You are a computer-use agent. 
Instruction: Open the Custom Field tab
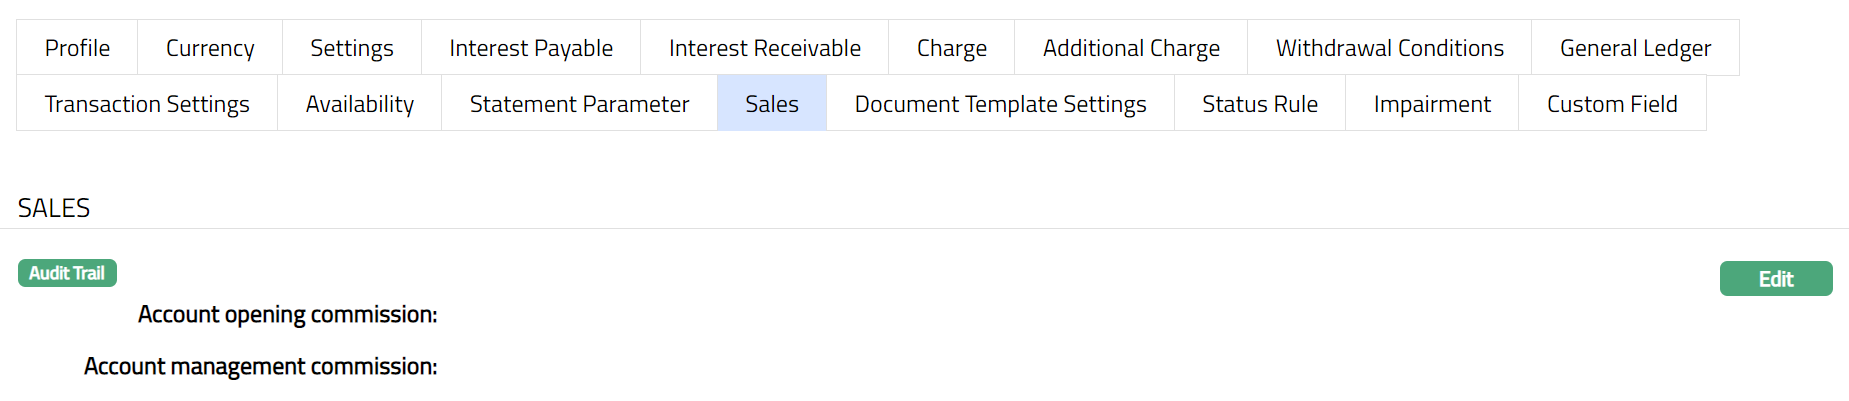(1612, 104)
